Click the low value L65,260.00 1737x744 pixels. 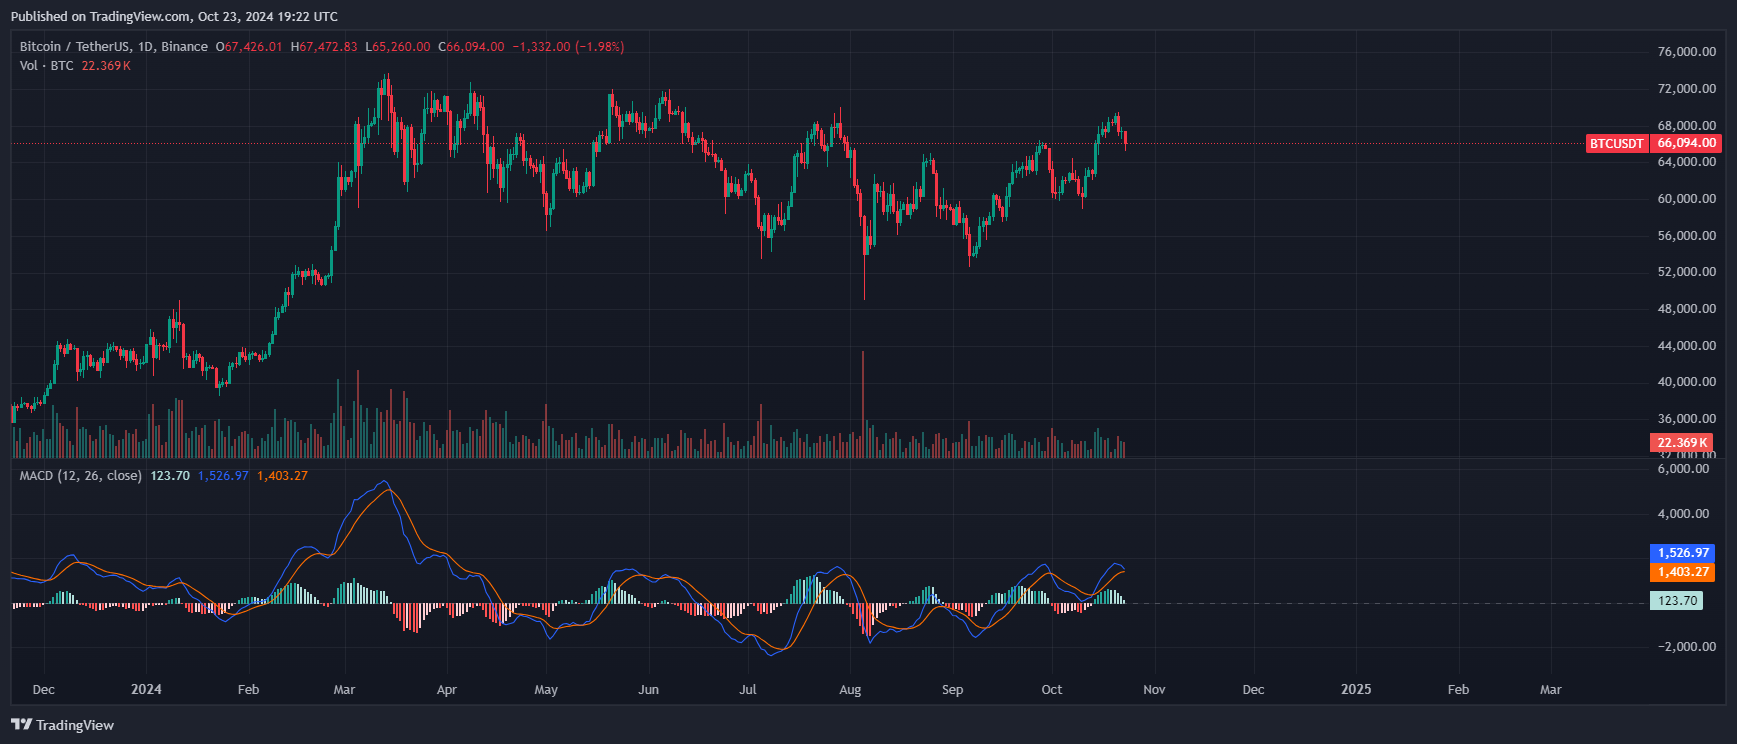coord(398,47)
